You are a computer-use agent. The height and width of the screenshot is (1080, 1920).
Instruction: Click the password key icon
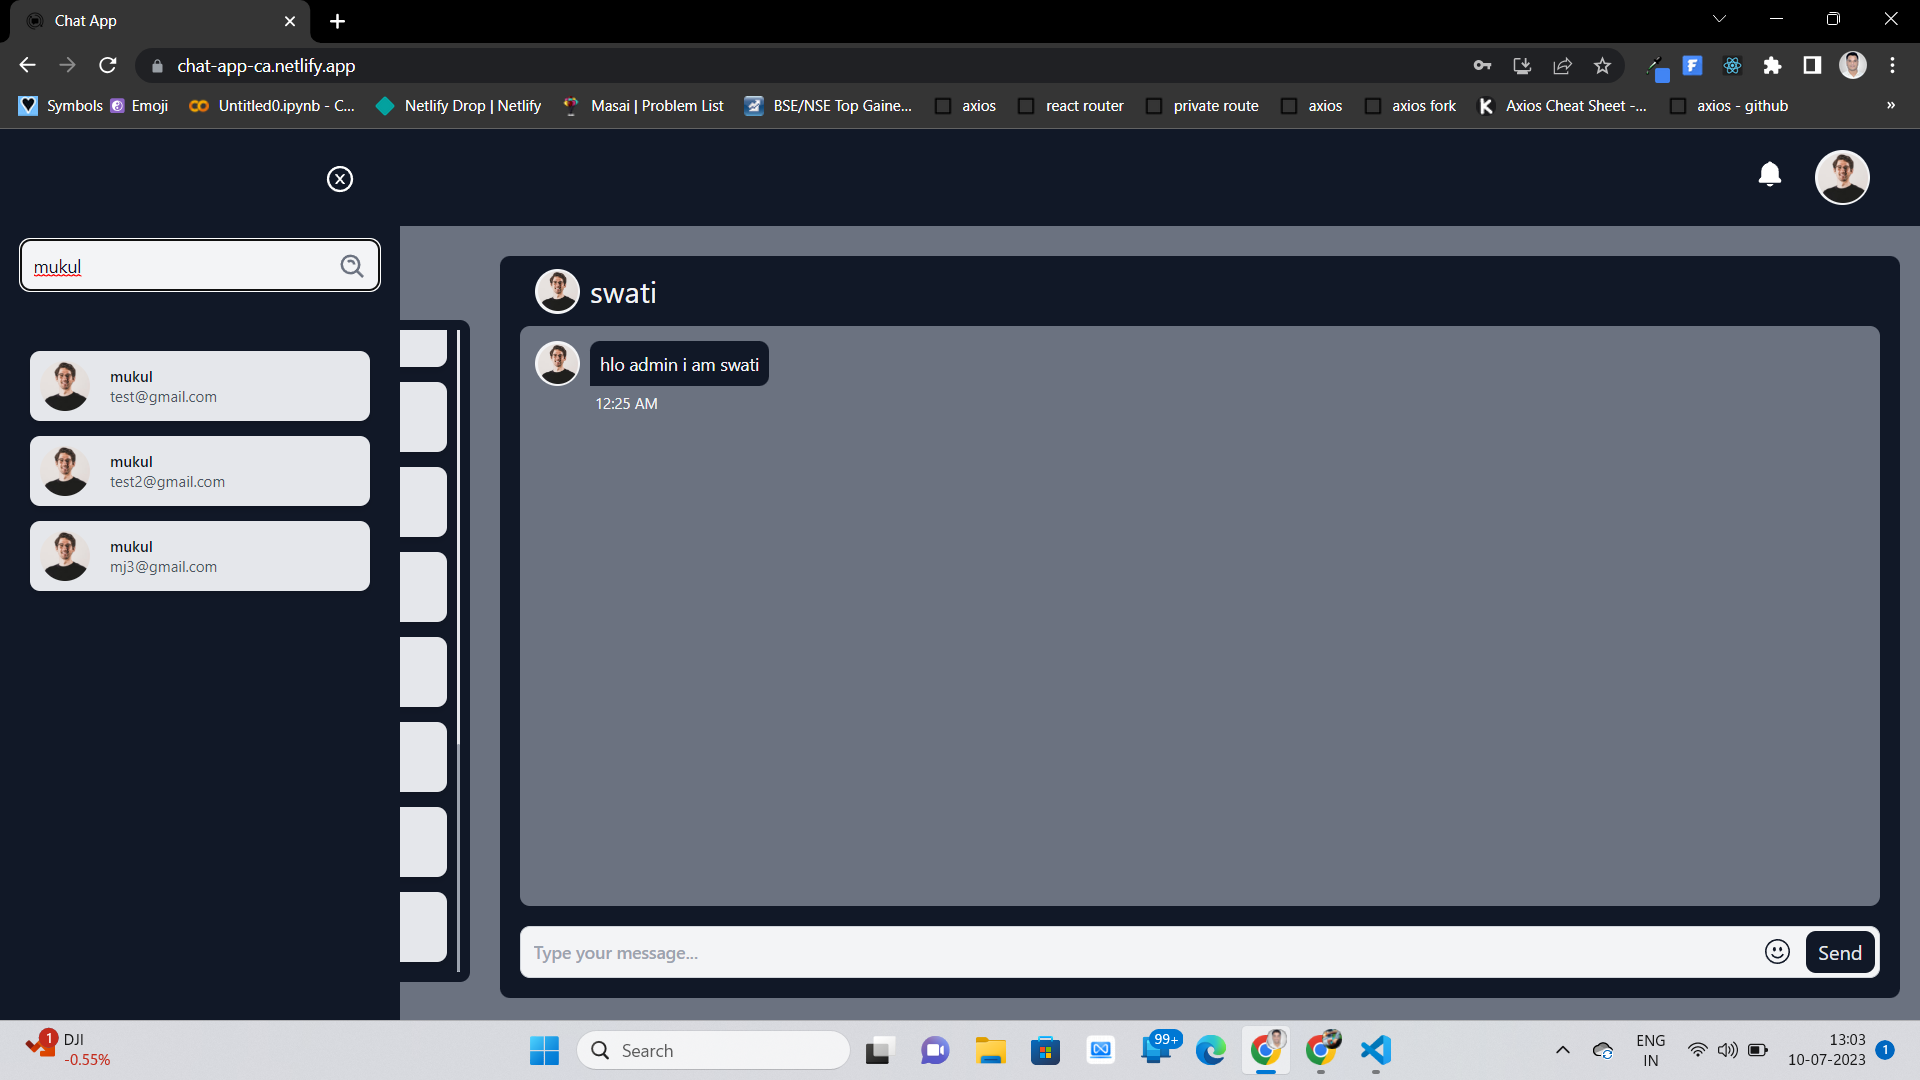[x=1482, y=65]
